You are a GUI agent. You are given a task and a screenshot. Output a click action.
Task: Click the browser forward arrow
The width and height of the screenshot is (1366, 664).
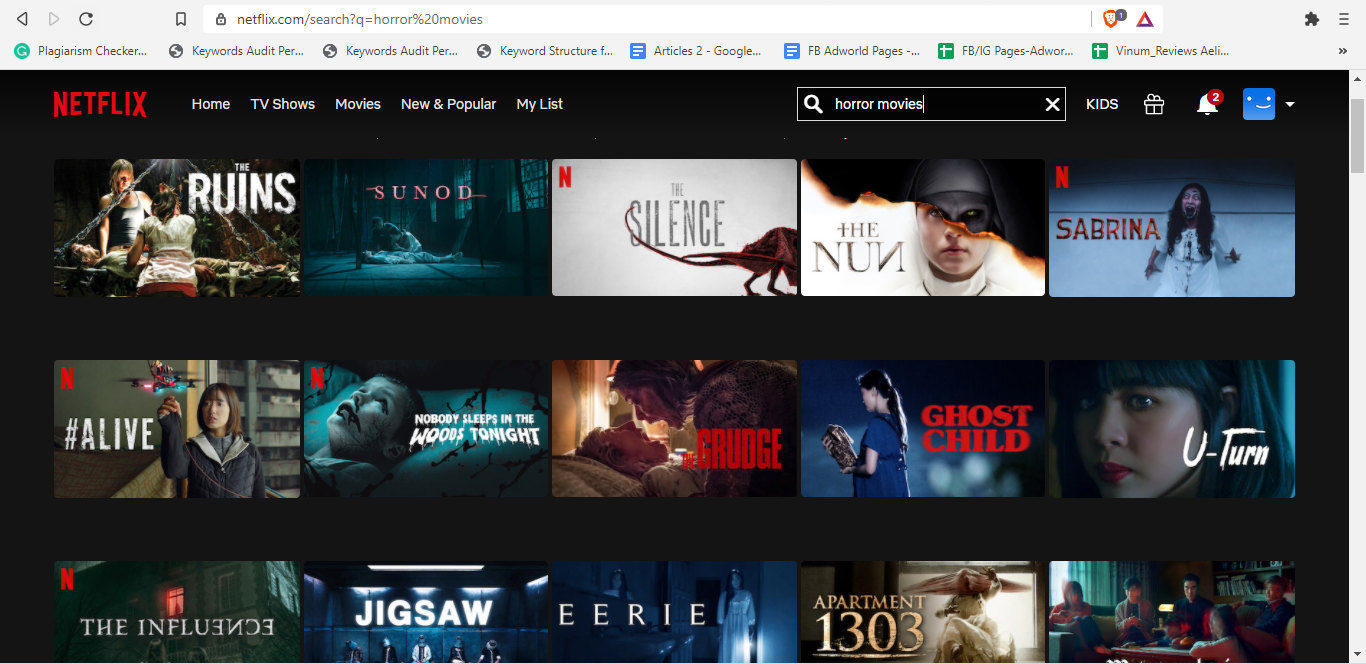(x=54, y=19)
